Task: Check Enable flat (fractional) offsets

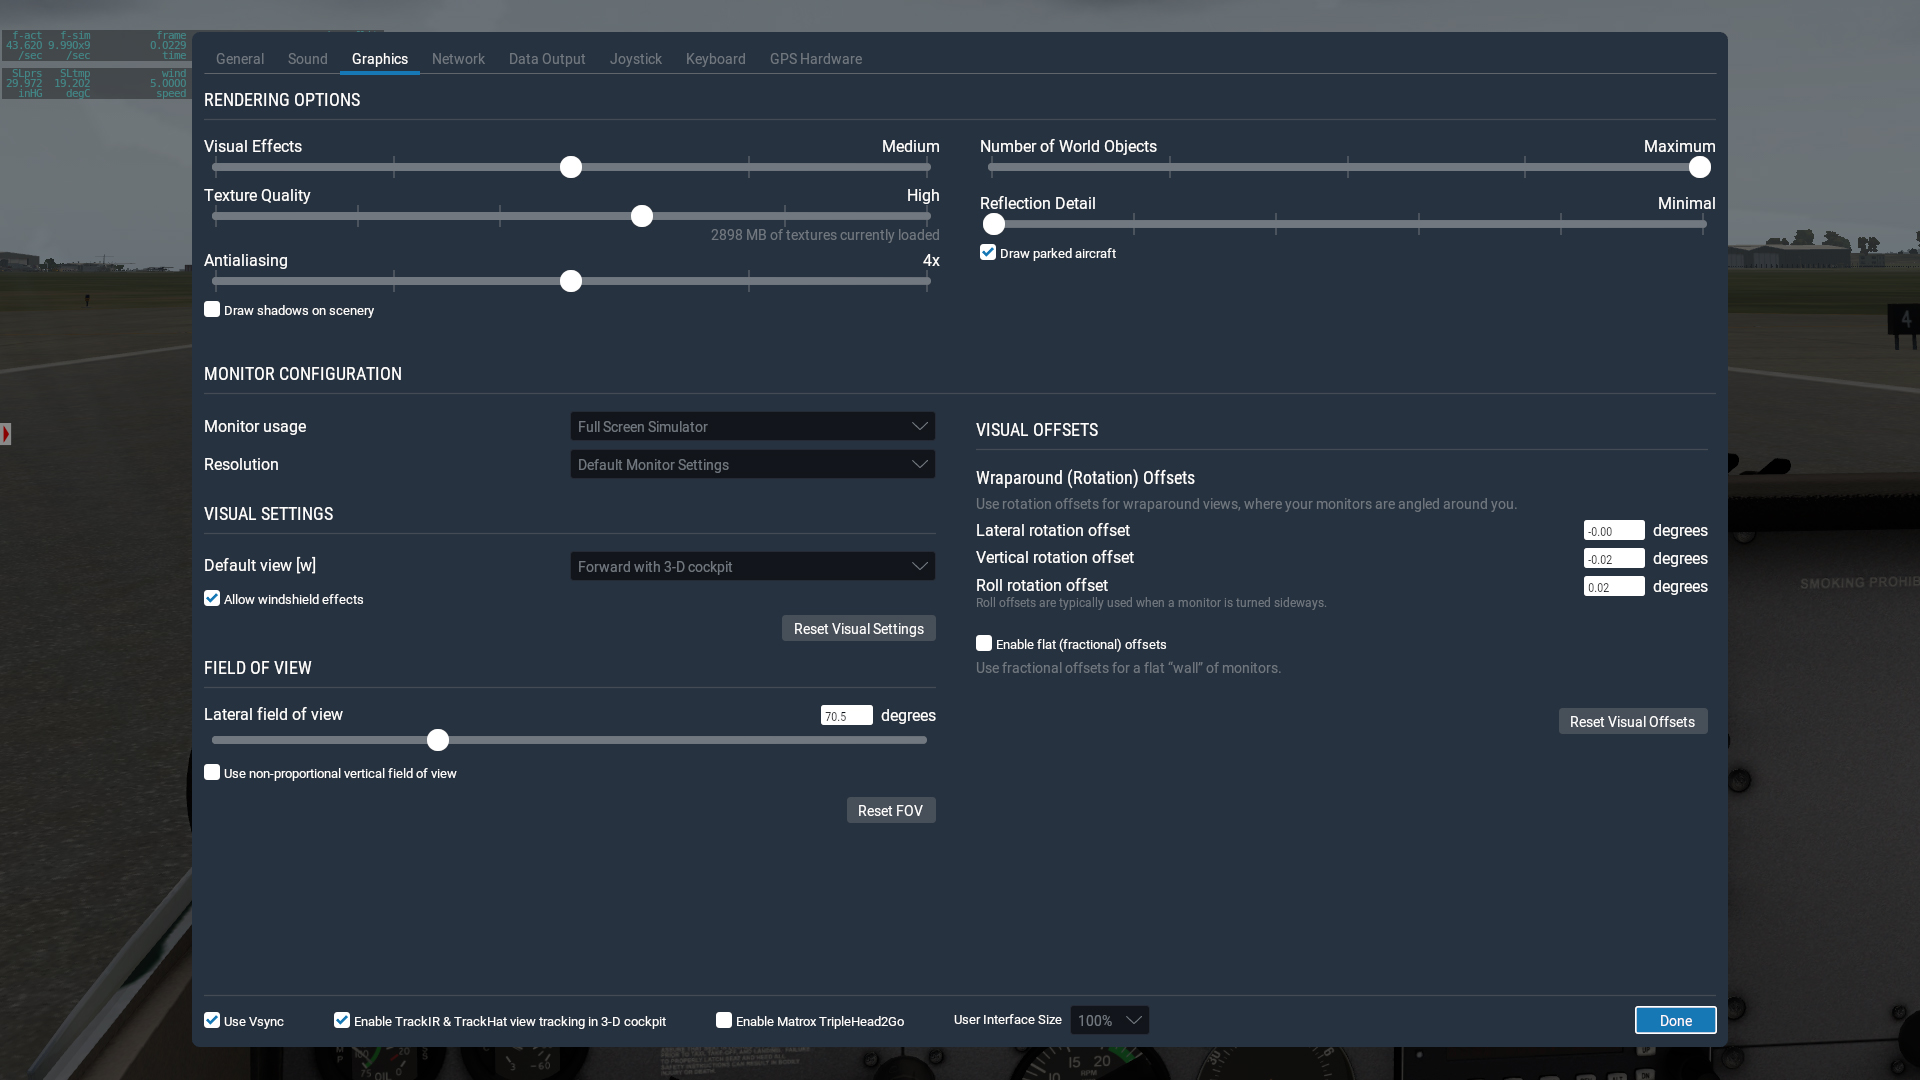Action: point(984,644)
